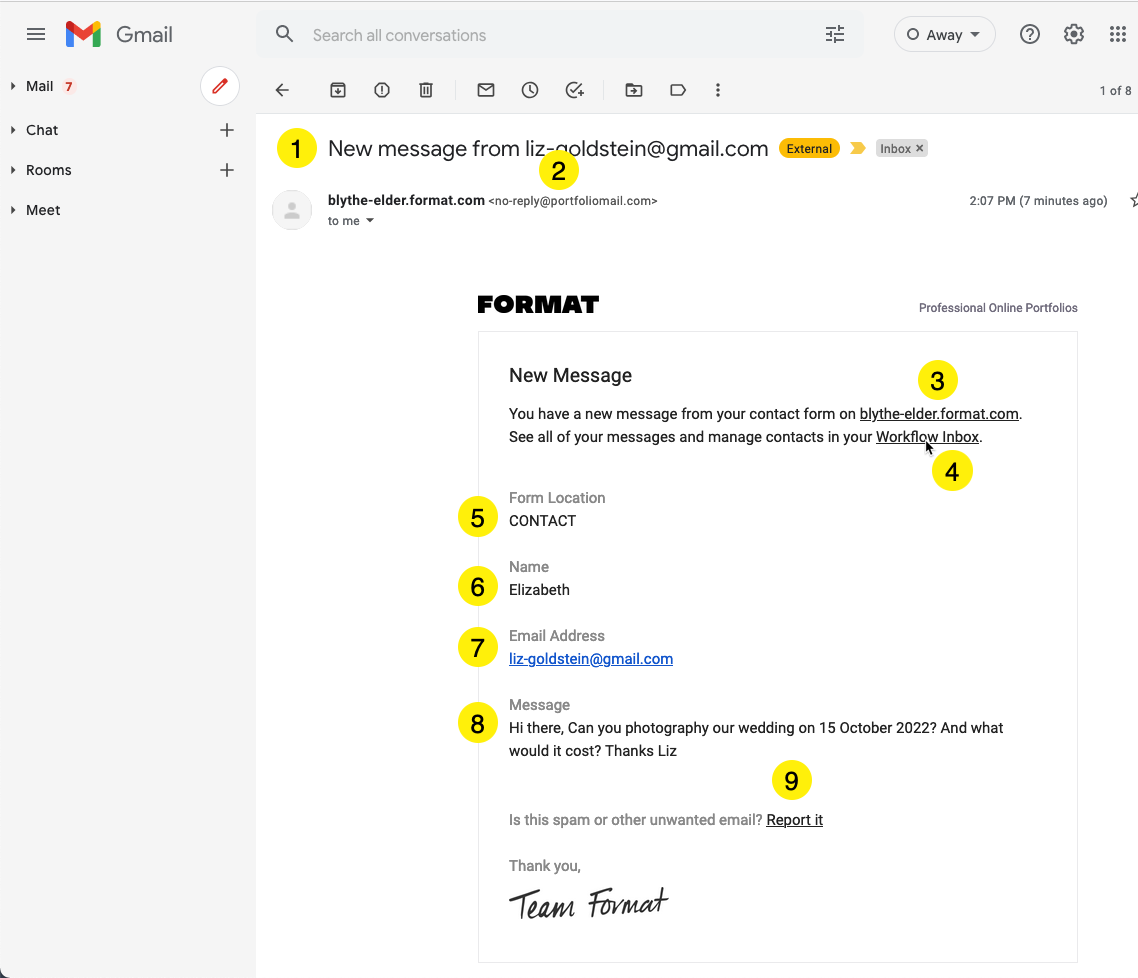Open the Away status dropdown
Screen dimensions: 1138x978
point(944,35)
